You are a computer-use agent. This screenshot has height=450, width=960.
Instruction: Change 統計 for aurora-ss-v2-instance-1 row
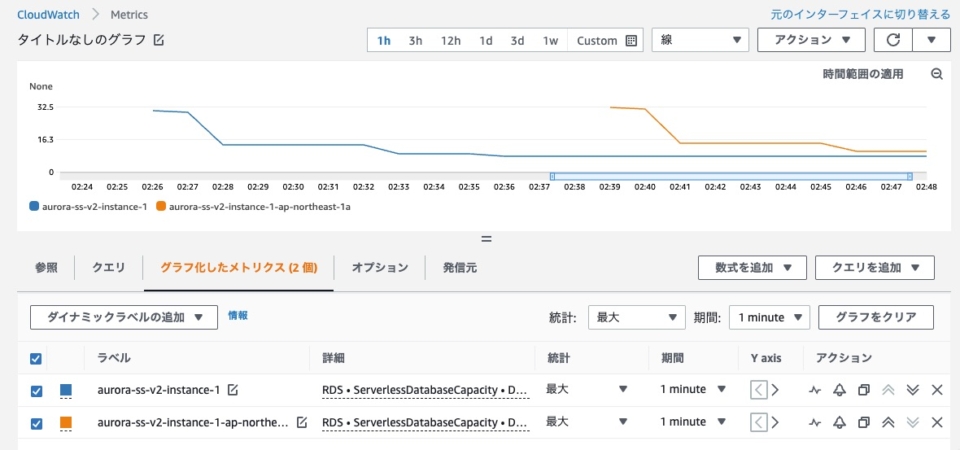click(587, 389)
